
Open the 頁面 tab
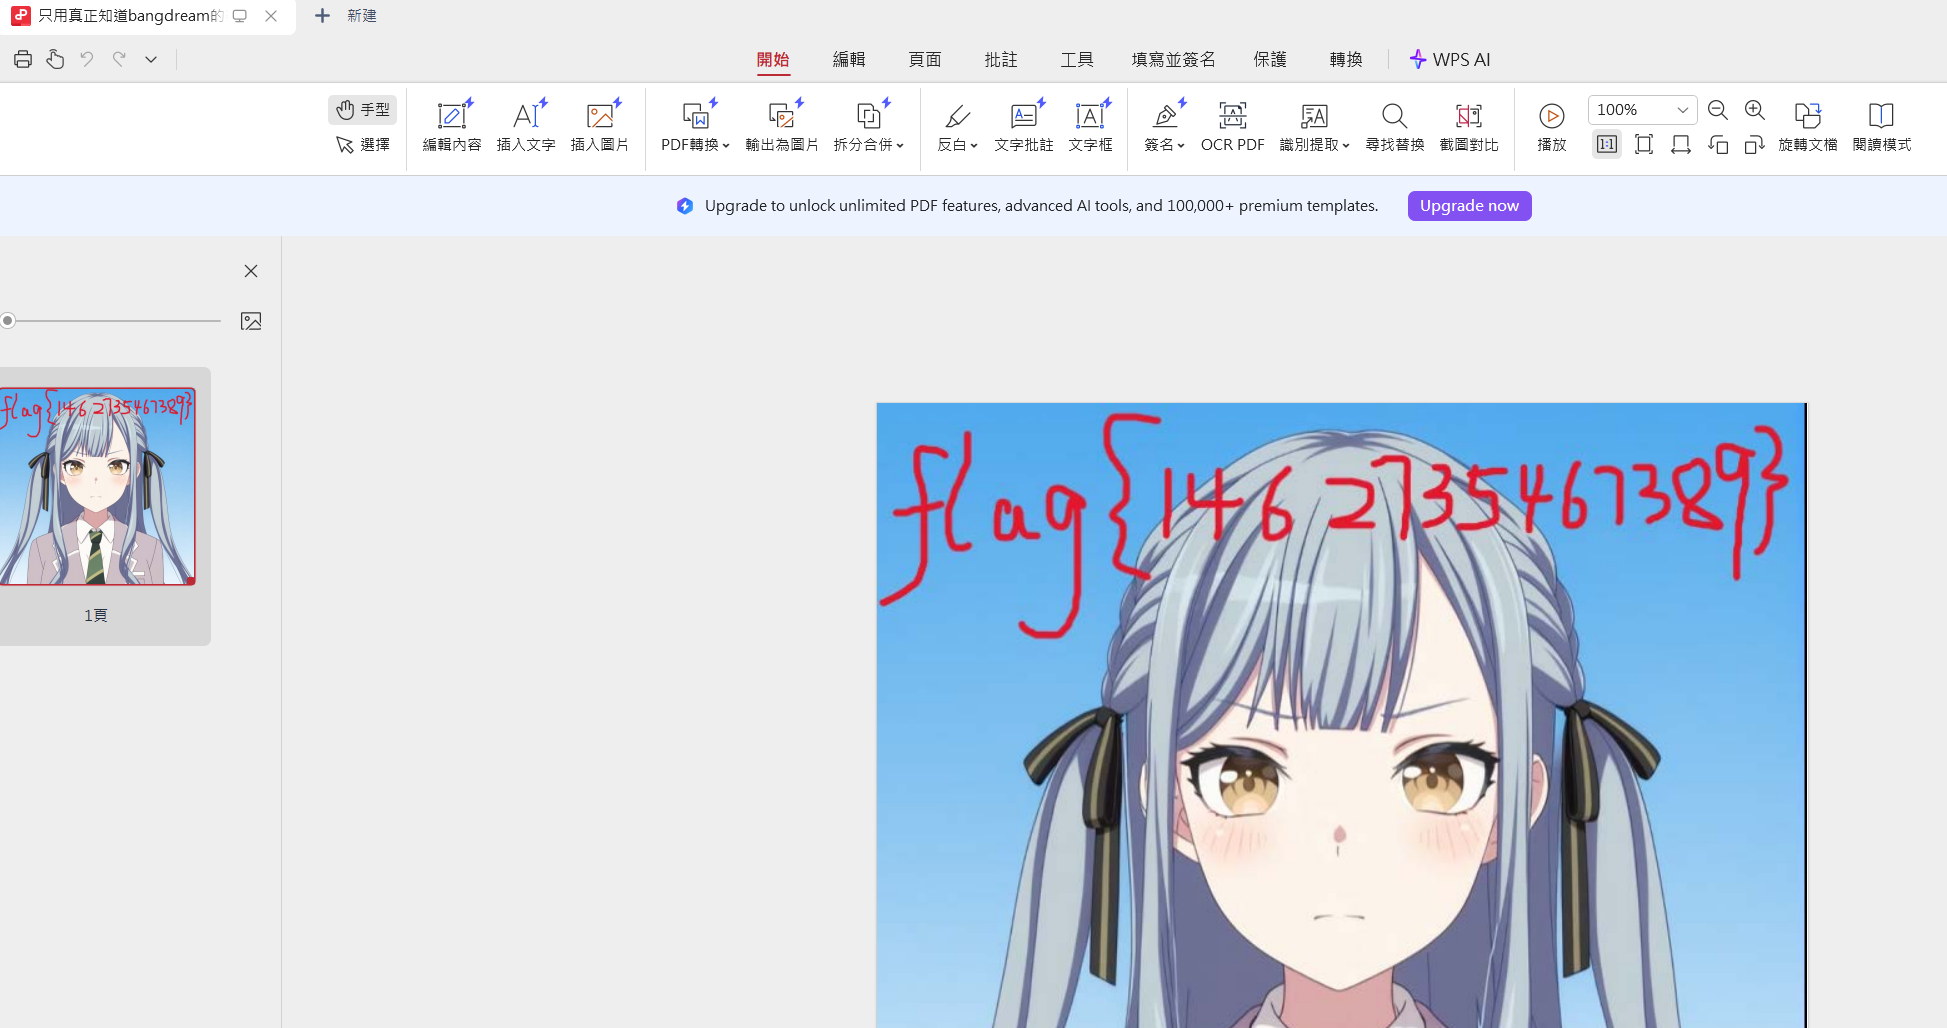click(925, 59)
